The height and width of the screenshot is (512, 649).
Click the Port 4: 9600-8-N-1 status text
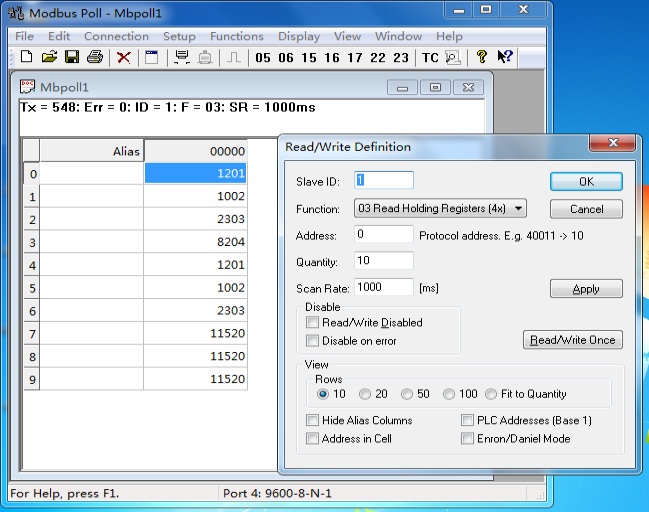pos(277,493)
